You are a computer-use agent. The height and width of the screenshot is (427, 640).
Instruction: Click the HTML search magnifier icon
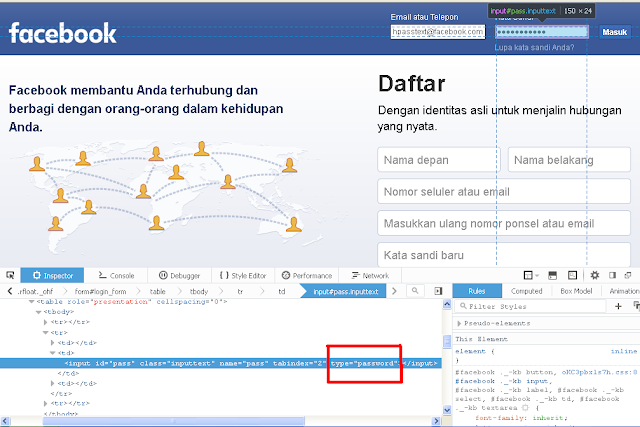pyautogui.click(x=415, y=291)
